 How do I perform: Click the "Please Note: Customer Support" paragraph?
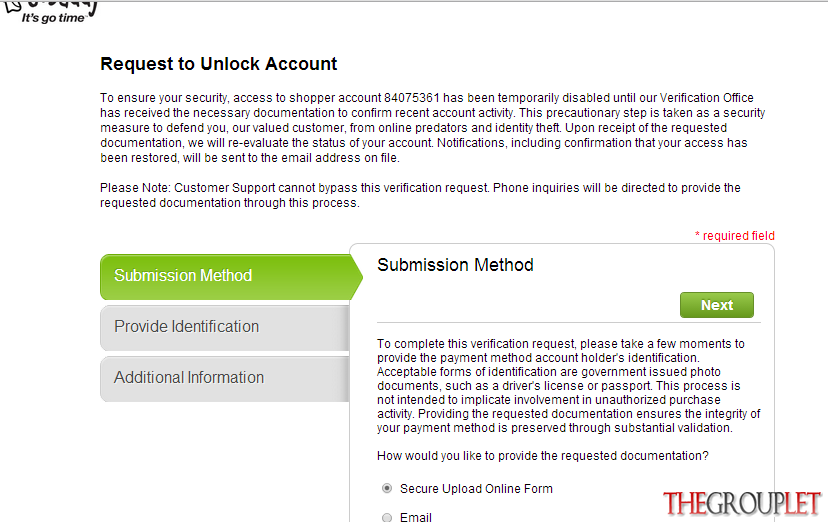[x=420, y=195]
